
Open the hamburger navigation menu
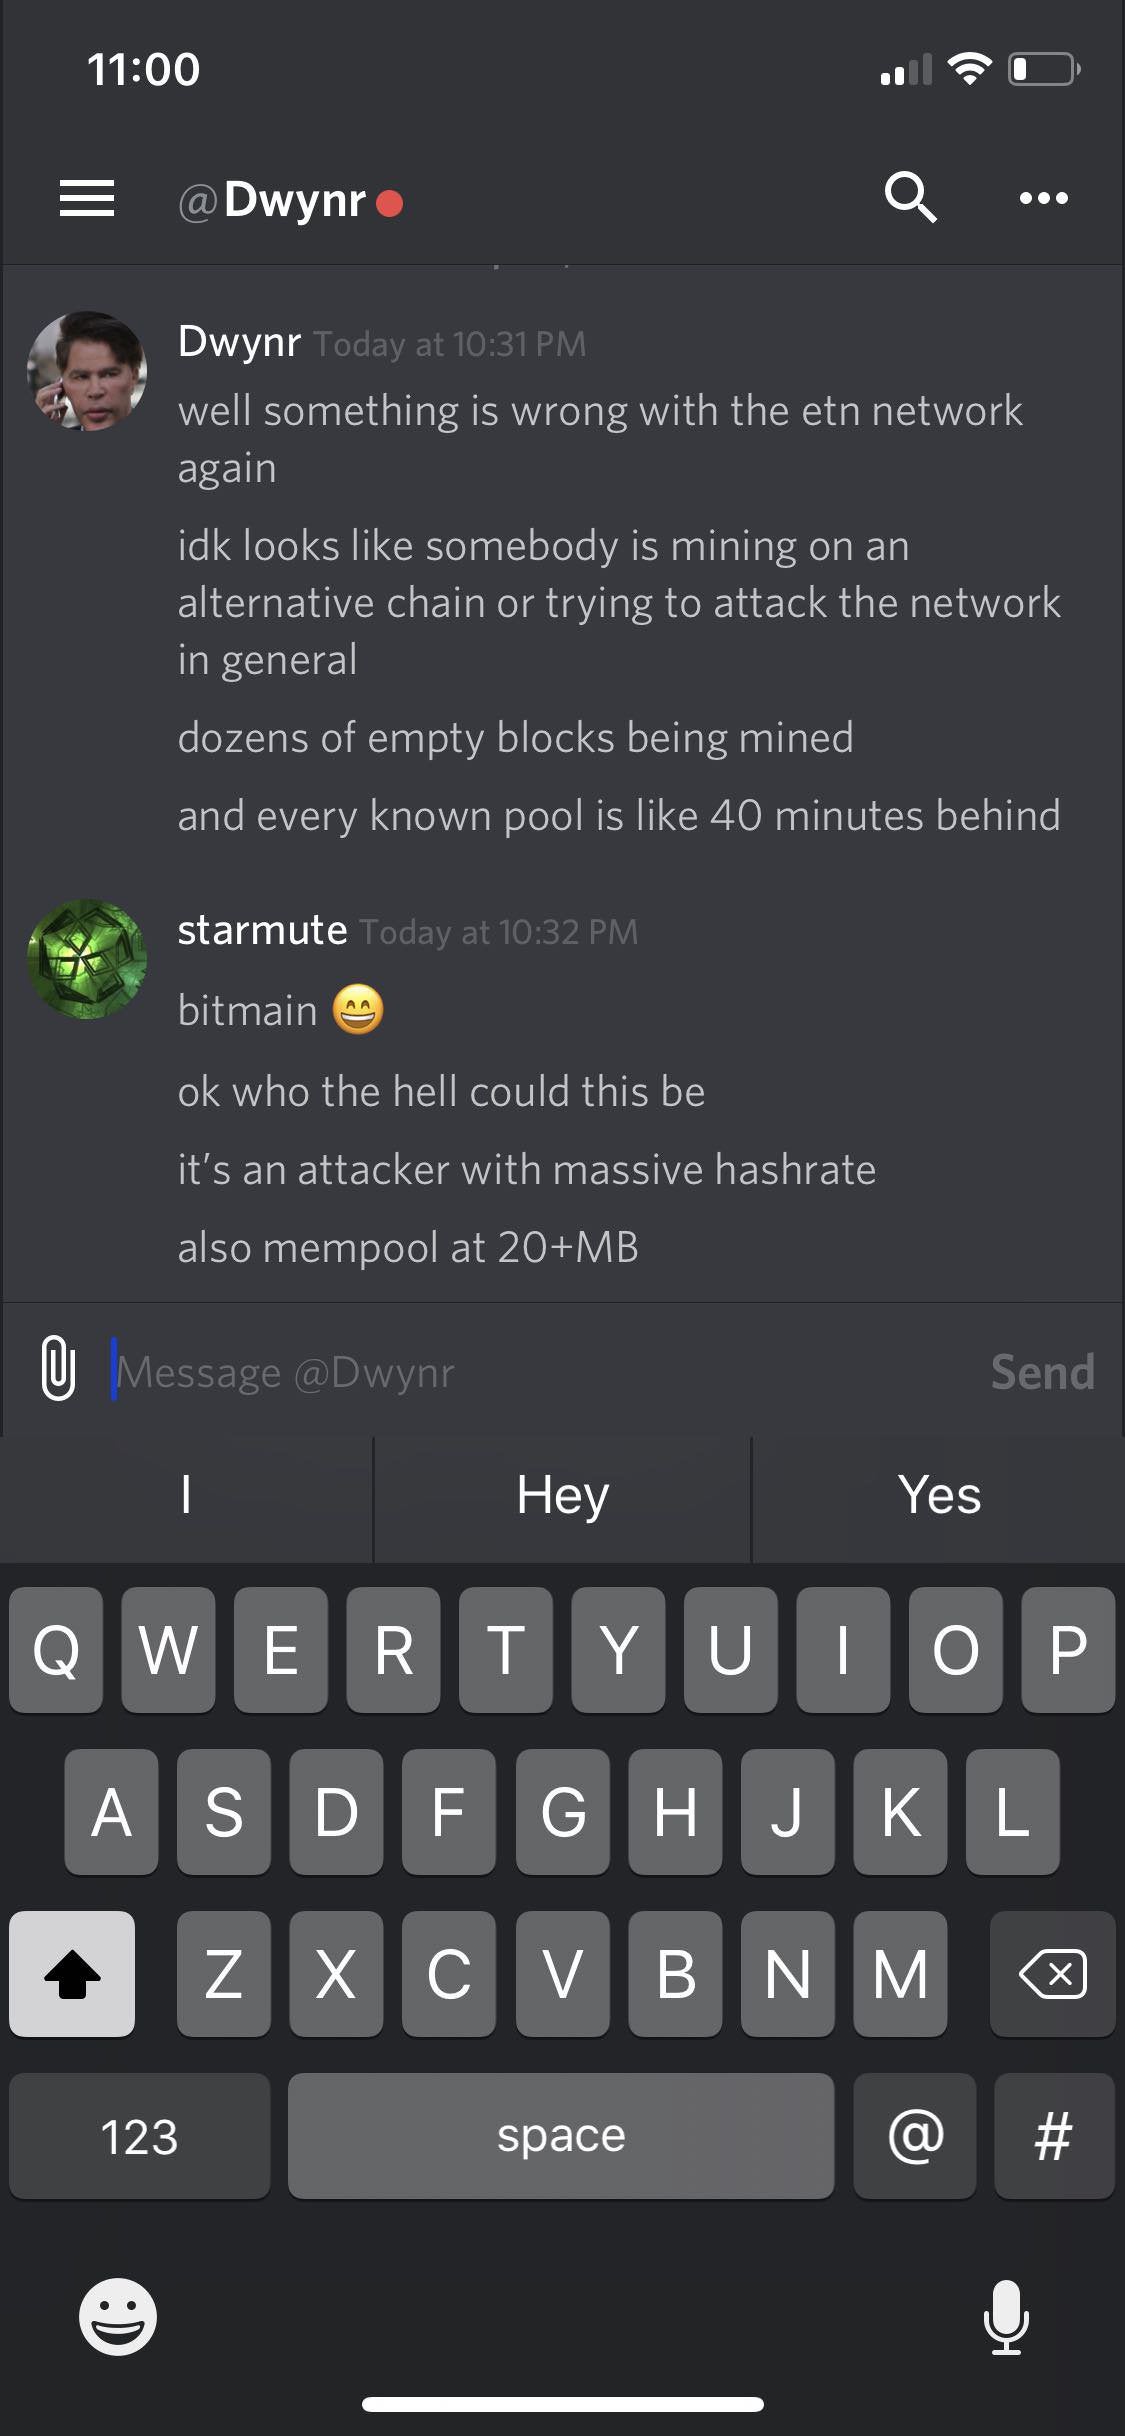click(87, 198)
